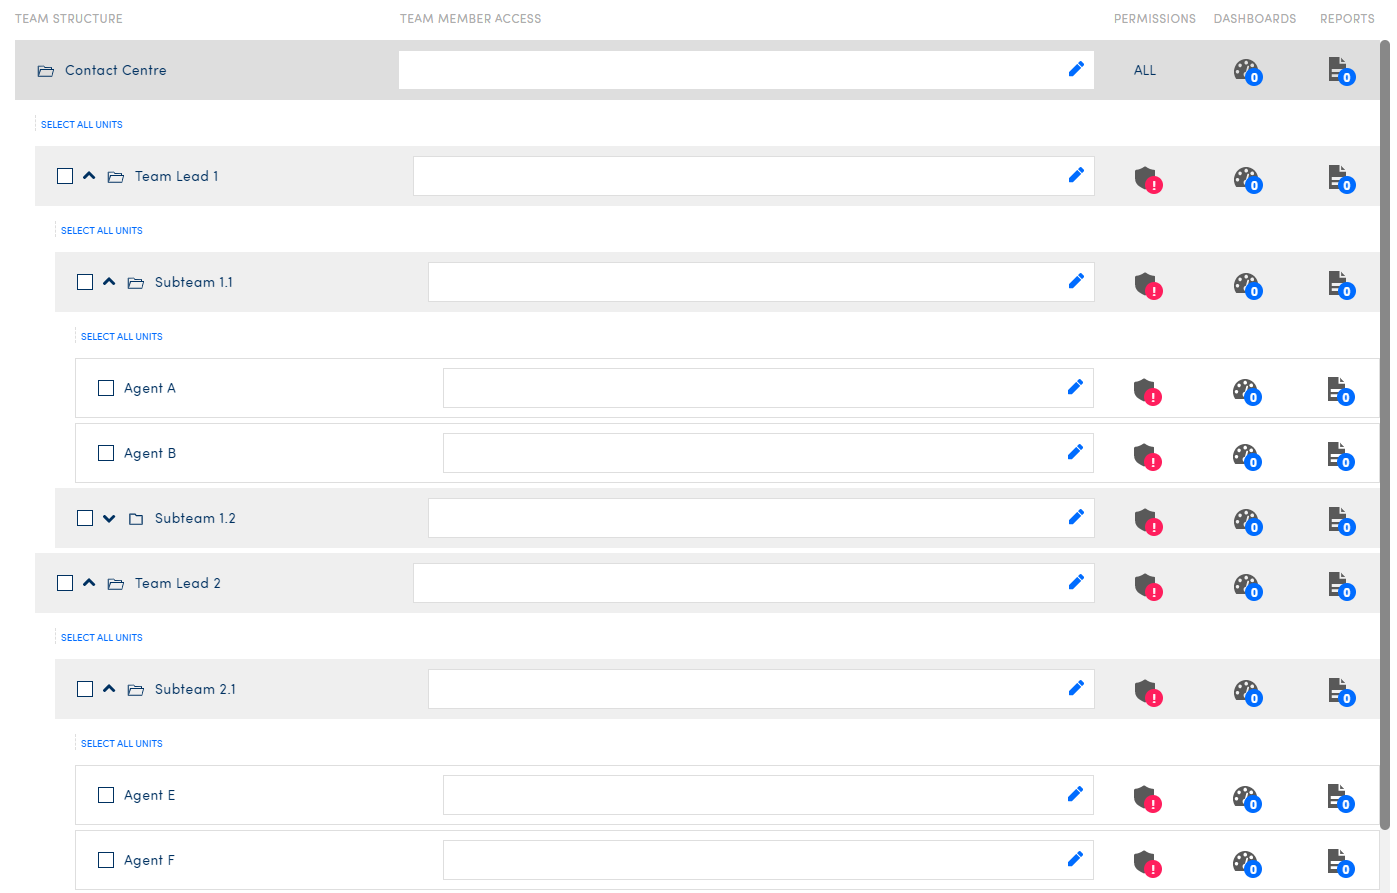Image resolution: width=1397 pixels, height=893 pixels.
Task: Click the Permissions column header
Action: (1154, 19)
